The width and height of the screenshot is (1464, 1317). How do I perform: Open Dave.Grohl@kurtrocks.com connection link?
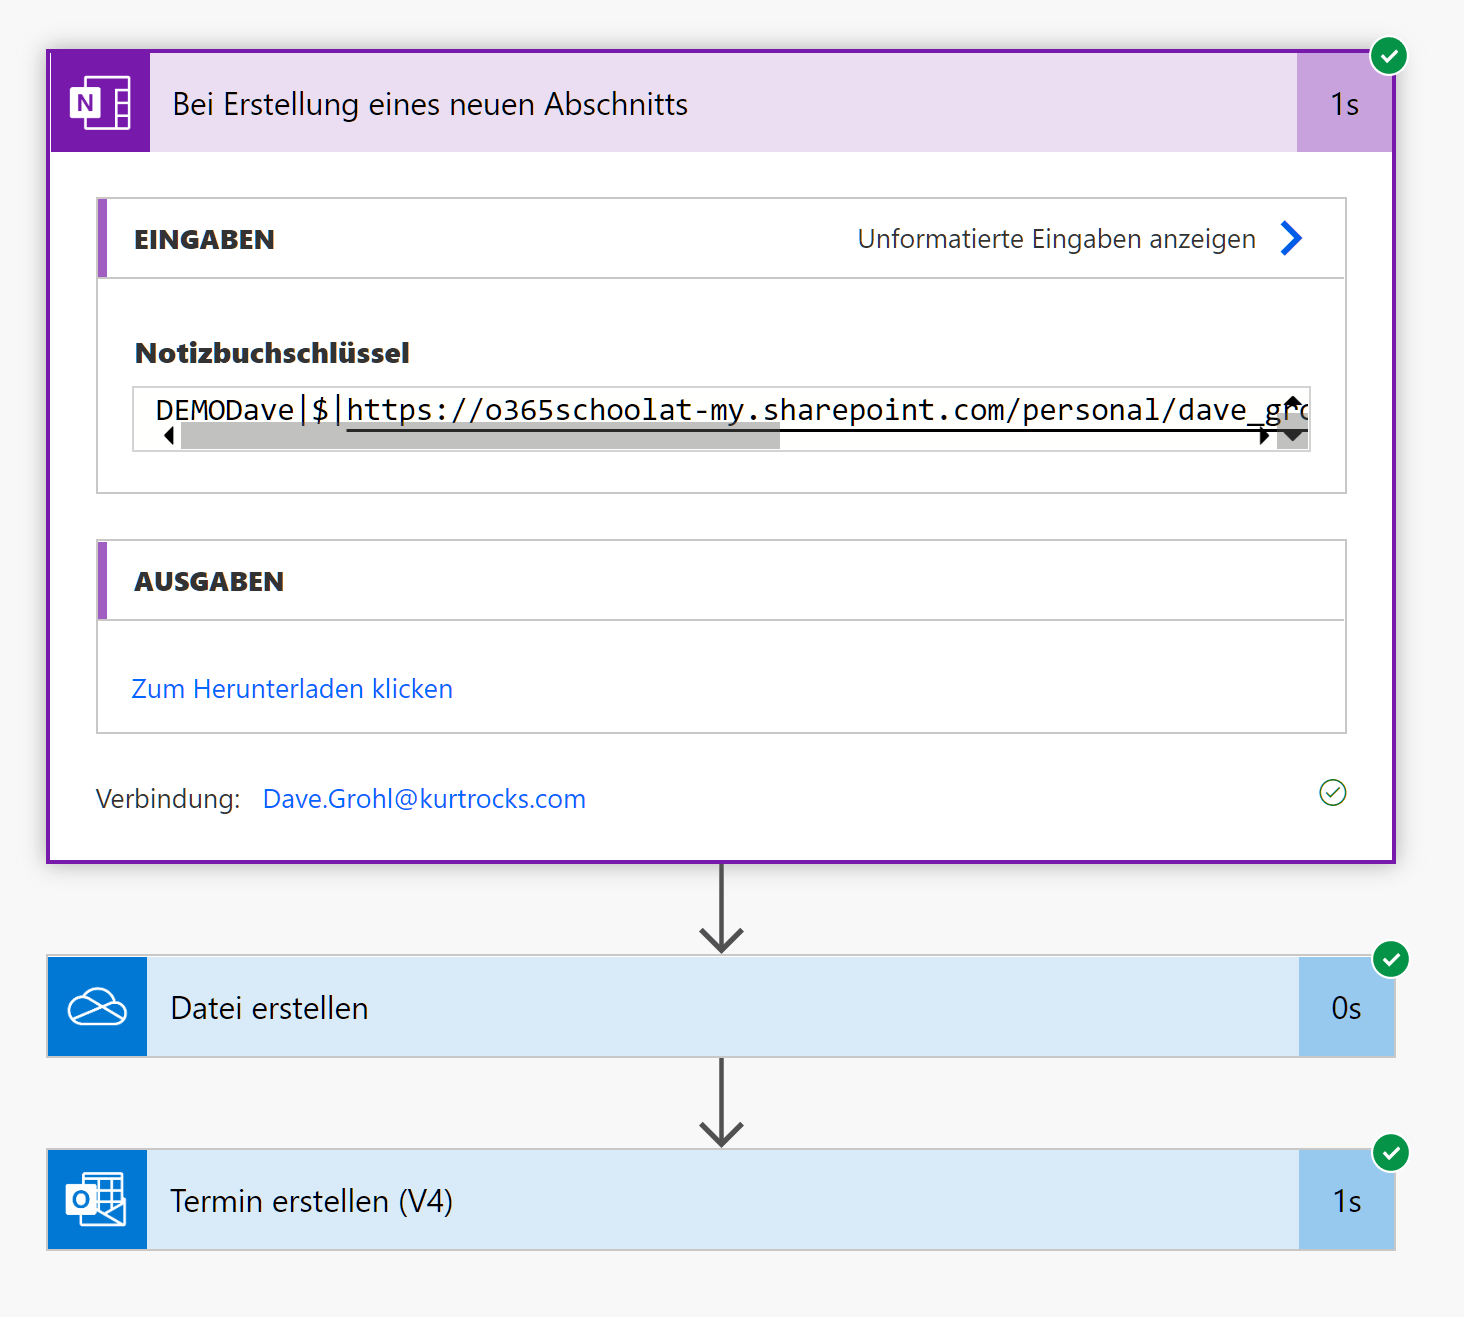point(424,799)
